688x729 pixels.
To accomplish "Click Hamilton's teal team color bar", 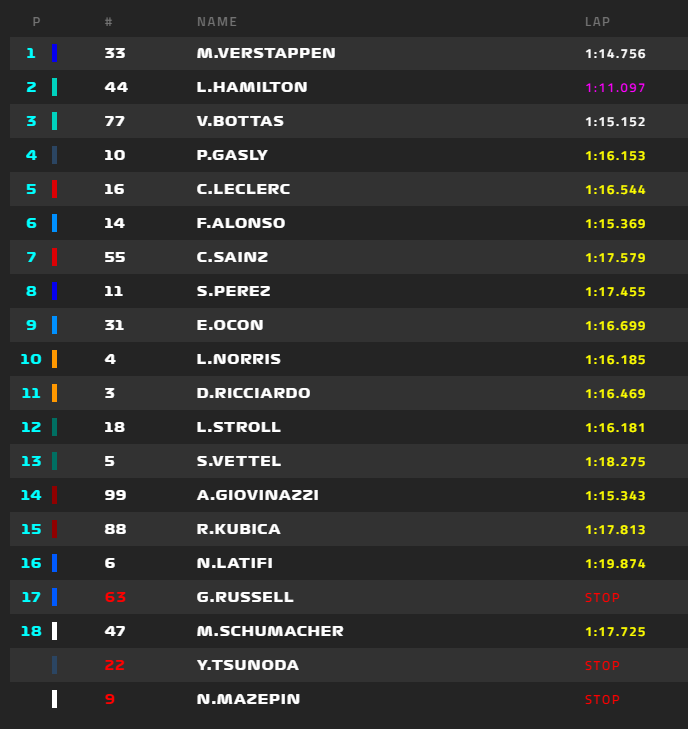I will coord(54,87).
